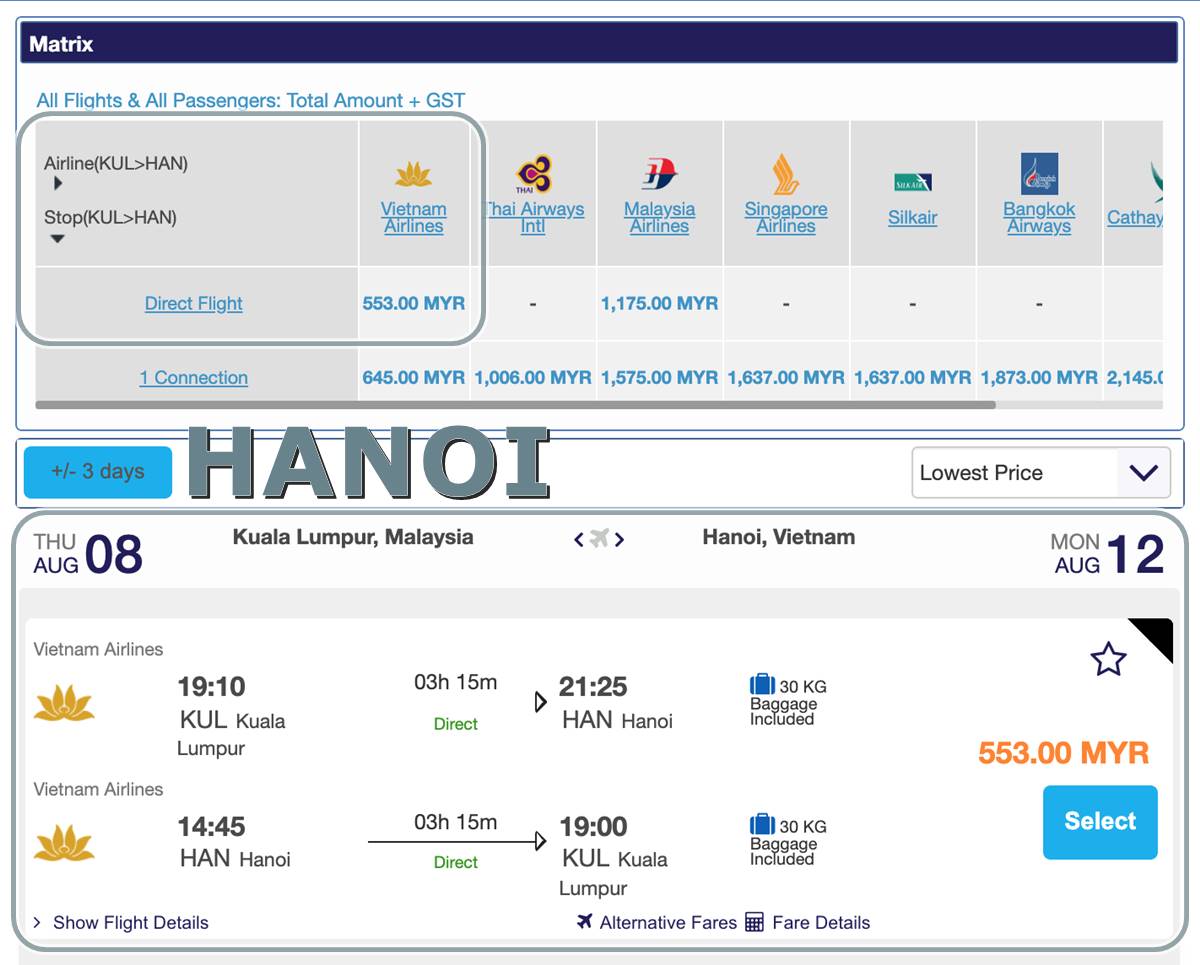Click departure time 19:10
The image size is (1200, 965).
pos(211,687)
